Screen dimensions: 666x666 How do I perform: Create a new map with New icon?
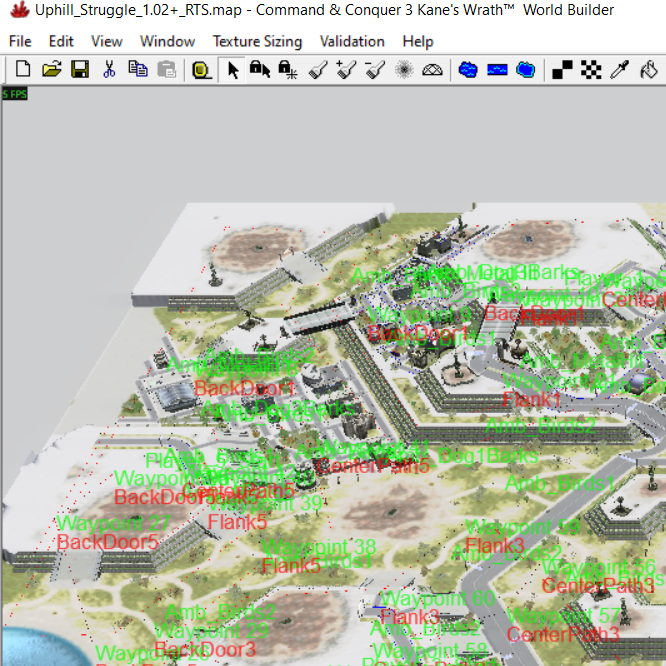pyautogui.click(x=23, y=69)
